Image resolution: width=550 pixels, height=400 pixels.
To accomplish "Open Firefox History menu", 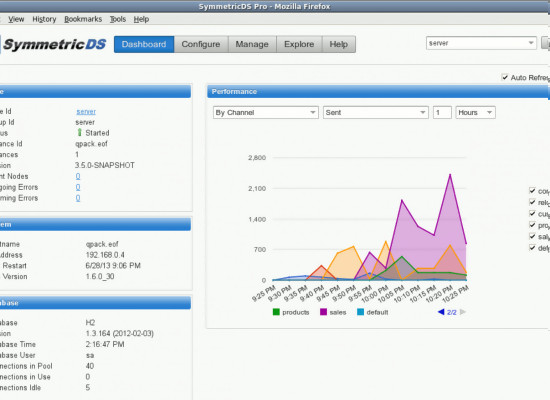I will pyautogui.click(x=44, y=19).
